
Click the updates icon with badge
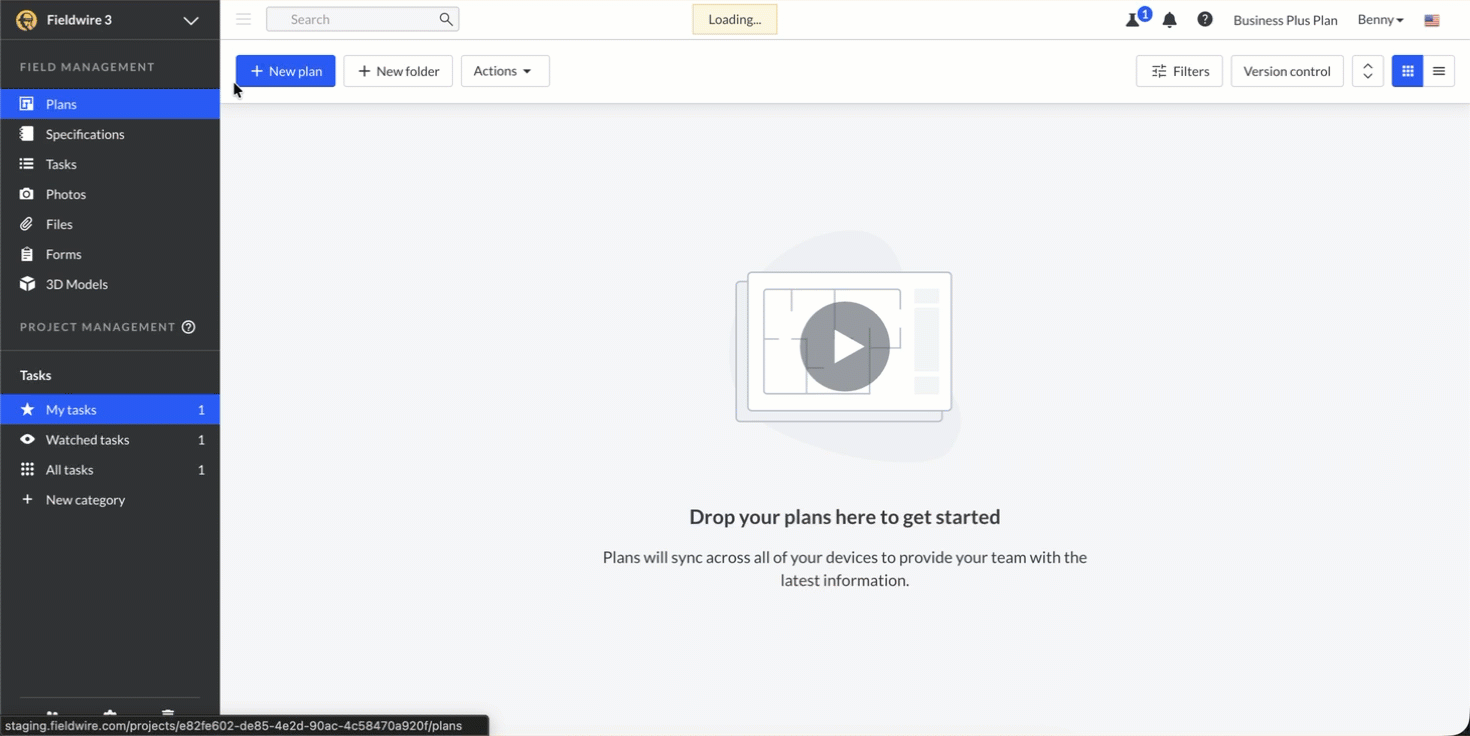coord(1134,20)
